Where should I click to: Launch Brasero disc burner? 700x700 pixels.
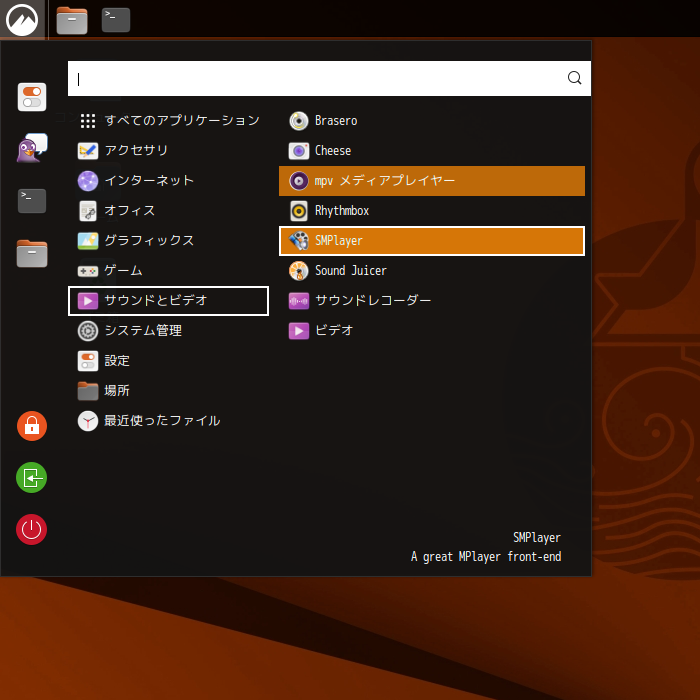(x=432, y=121)
